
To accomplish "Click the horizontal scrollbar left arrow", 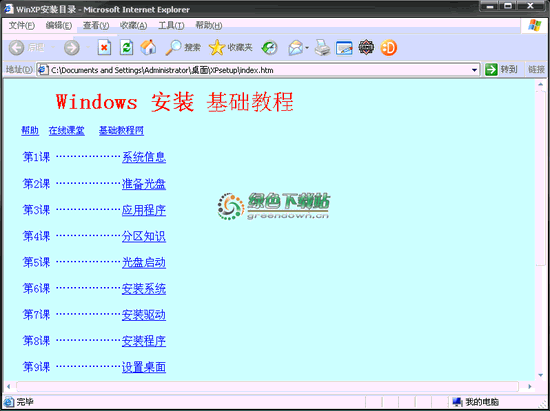I will (x=9, y=386).
